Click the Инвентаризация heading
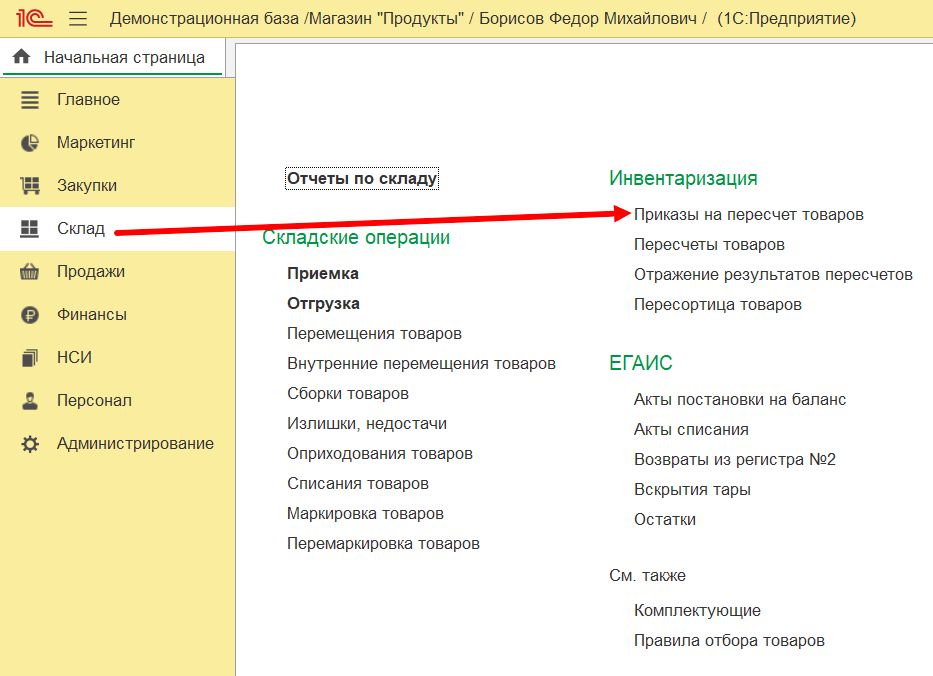 [683, 178]
